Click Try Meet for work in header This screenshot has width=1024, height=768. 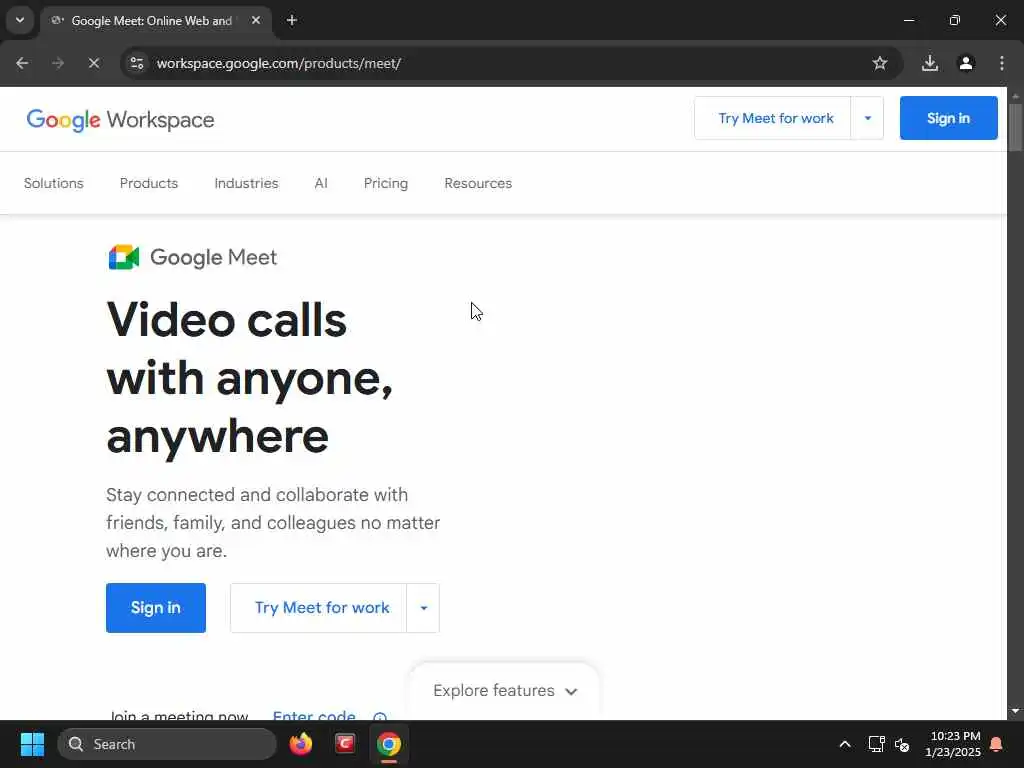click(x=773, y=118)
